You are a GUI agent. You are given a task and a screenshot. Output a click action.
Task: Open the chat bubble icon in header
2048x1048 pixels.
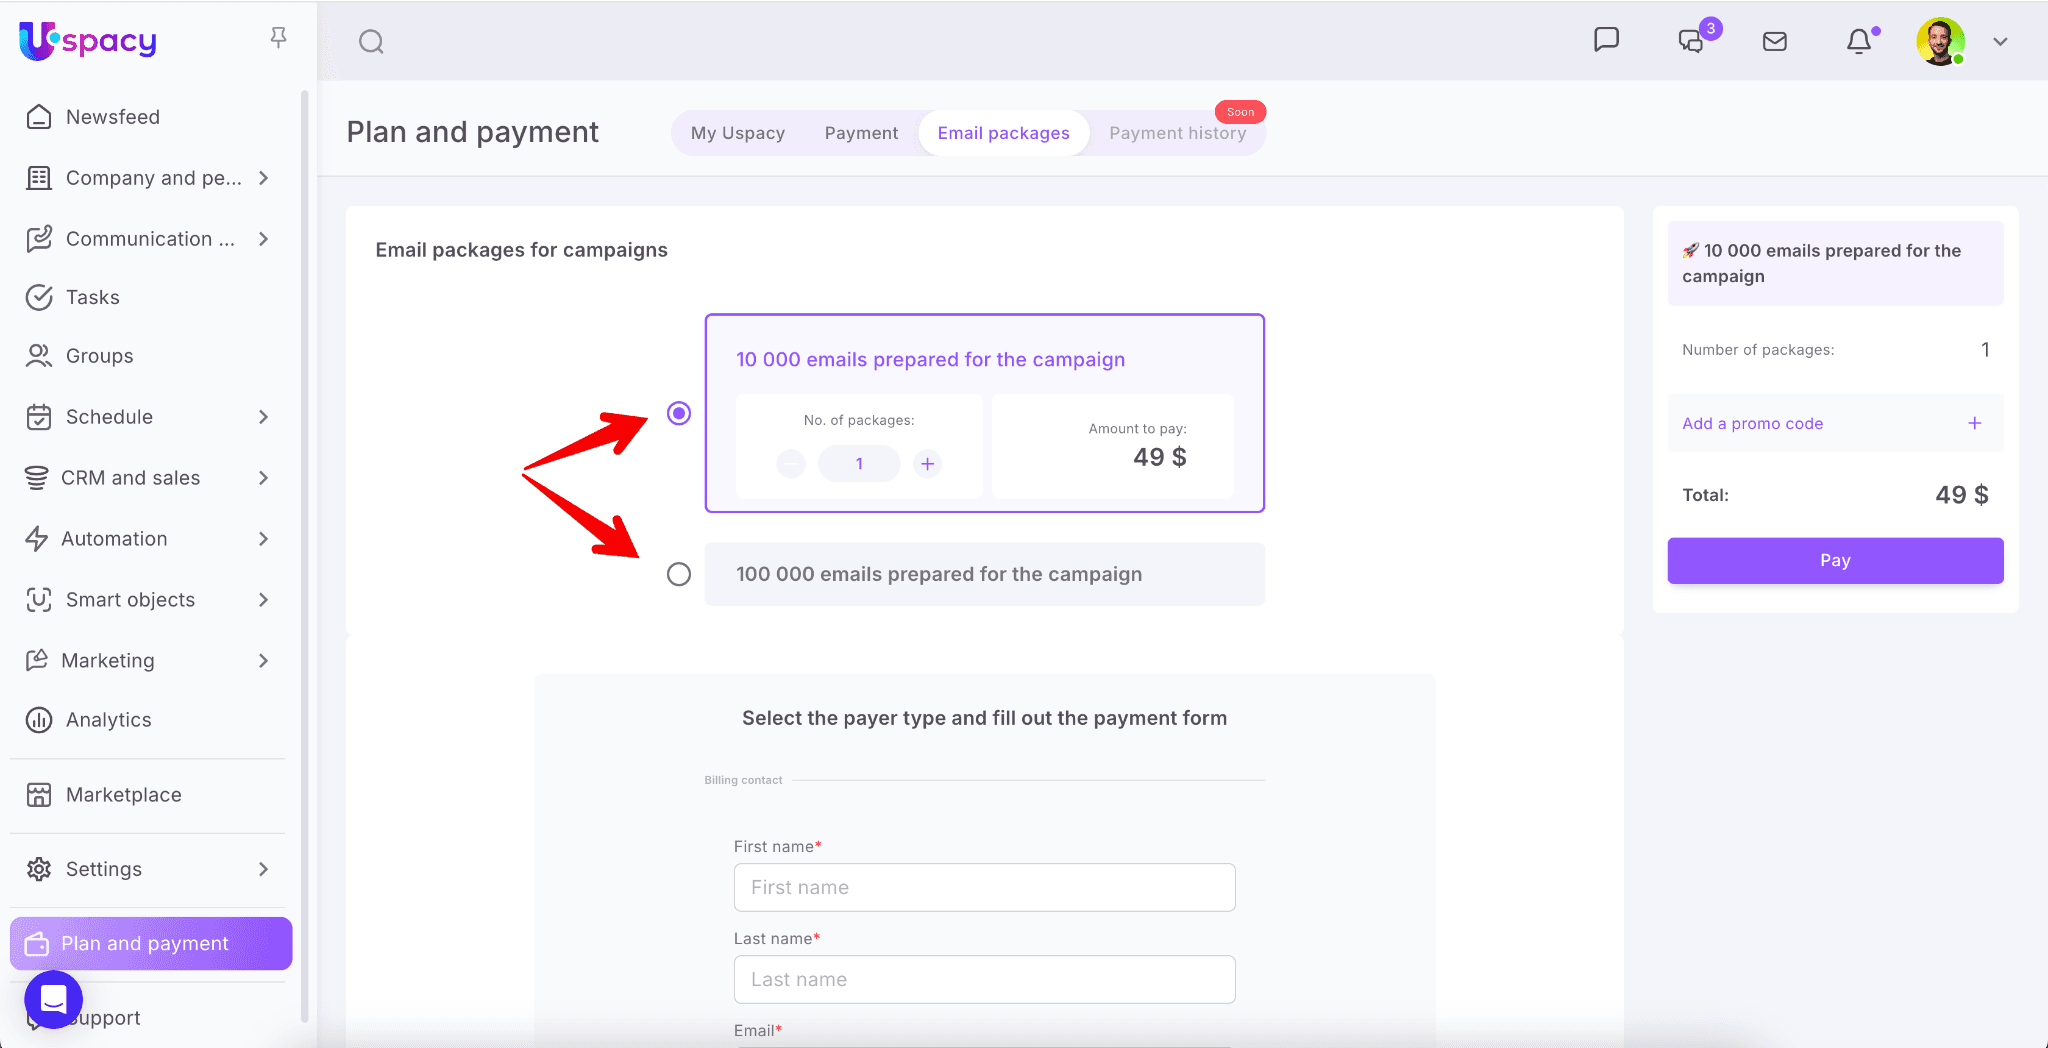click(1606, 40)
